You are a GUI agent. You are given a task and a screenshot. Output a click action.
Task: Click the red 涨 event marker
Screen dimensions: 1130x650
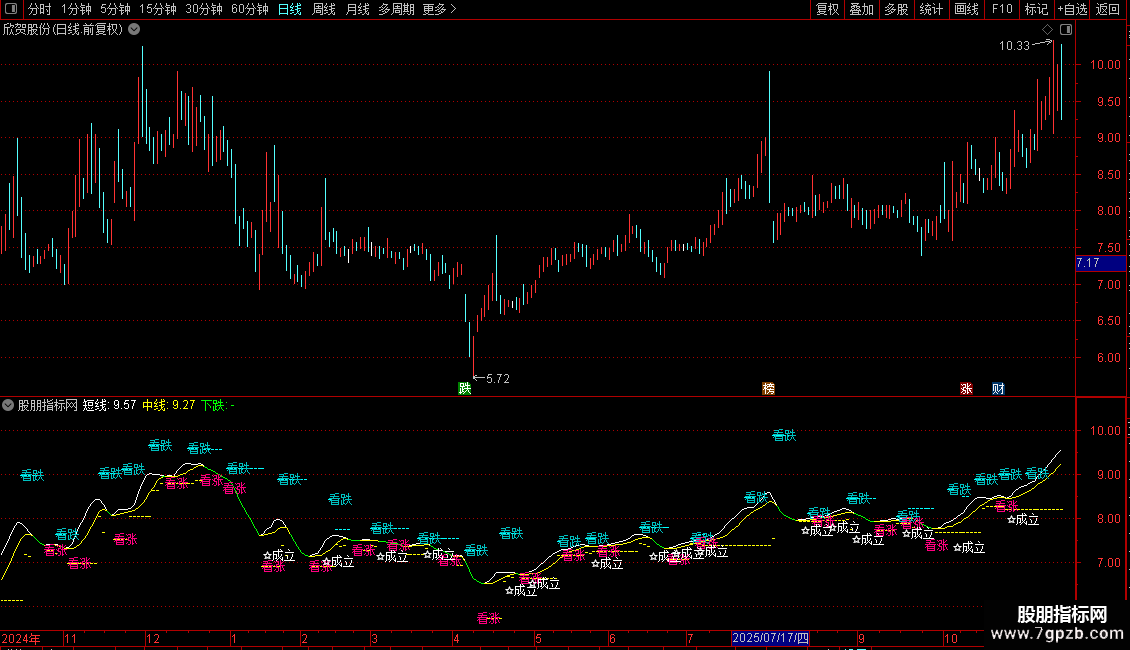point(966,388)
